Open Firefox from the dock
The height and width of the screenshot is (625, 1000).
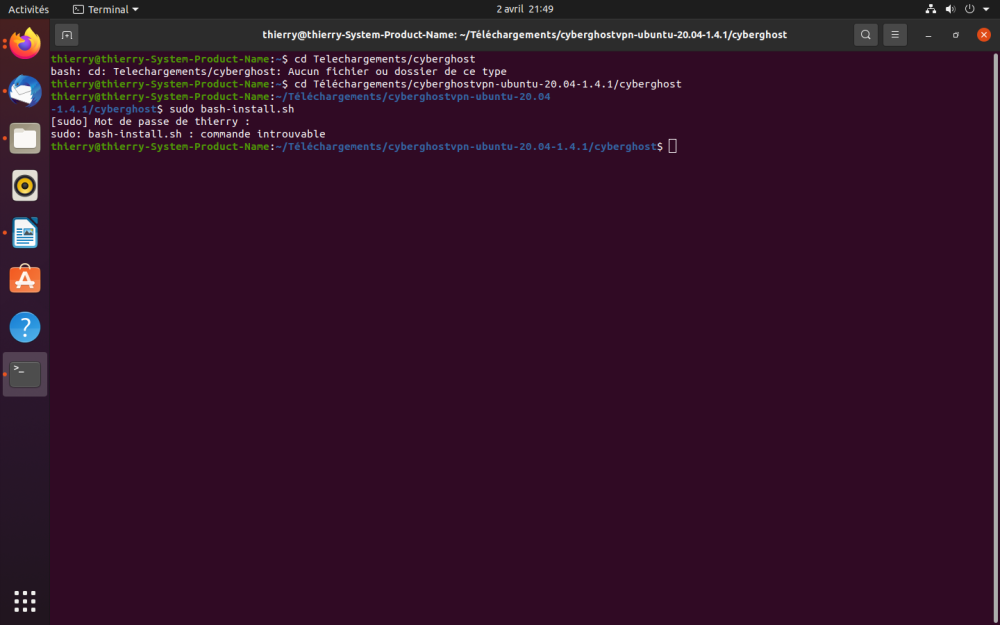tap(25, 43)
